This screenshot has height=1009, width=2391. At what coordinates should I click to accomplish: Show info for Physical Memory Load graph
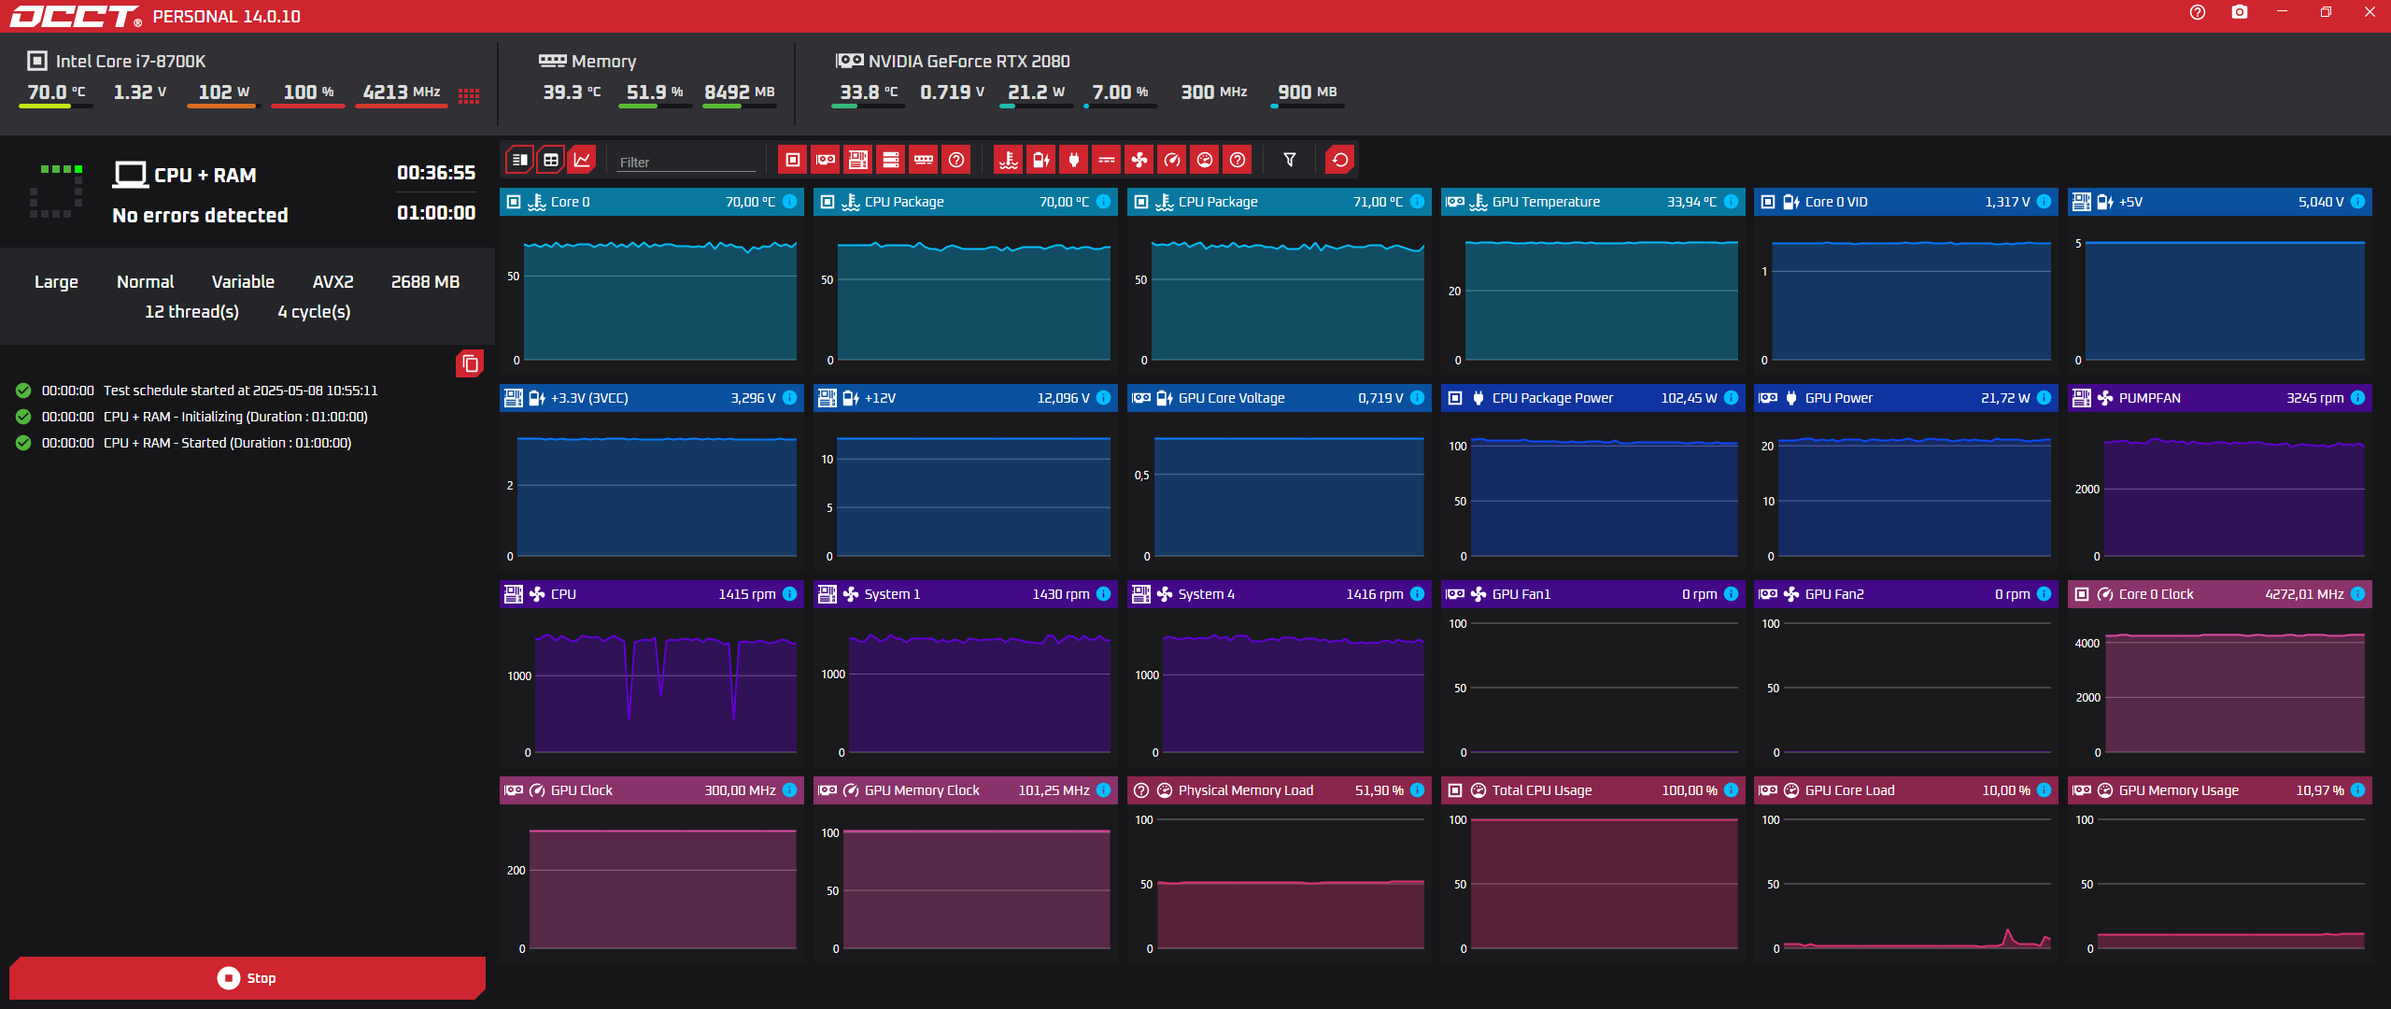1417,790
